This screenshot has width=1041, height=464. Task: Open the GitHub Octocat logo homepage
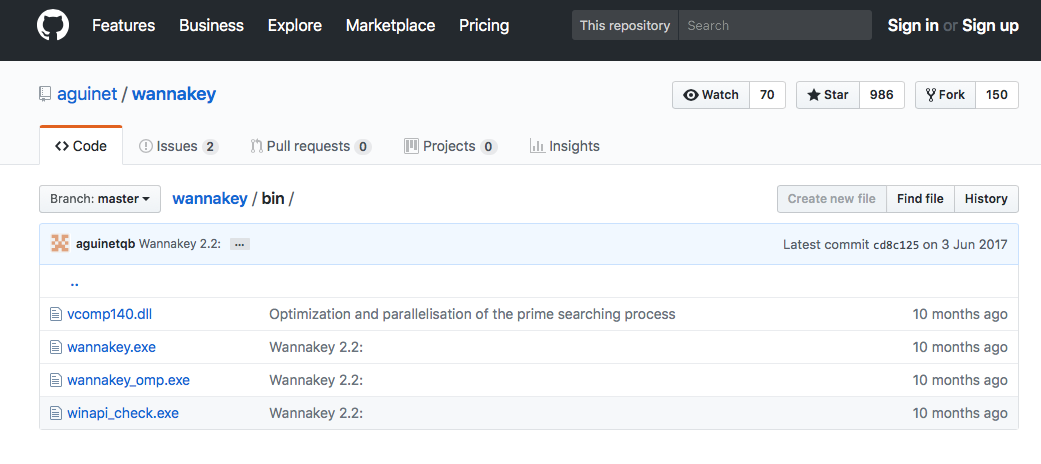(53, 25)
